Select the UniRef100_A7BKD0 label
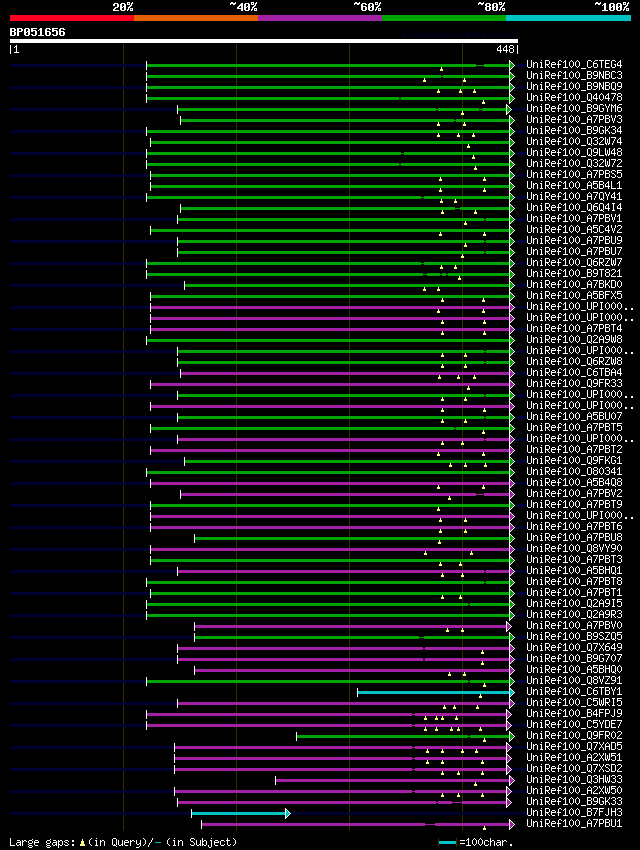Viewport: 640px width, 850px height. [x=574, y=285]
